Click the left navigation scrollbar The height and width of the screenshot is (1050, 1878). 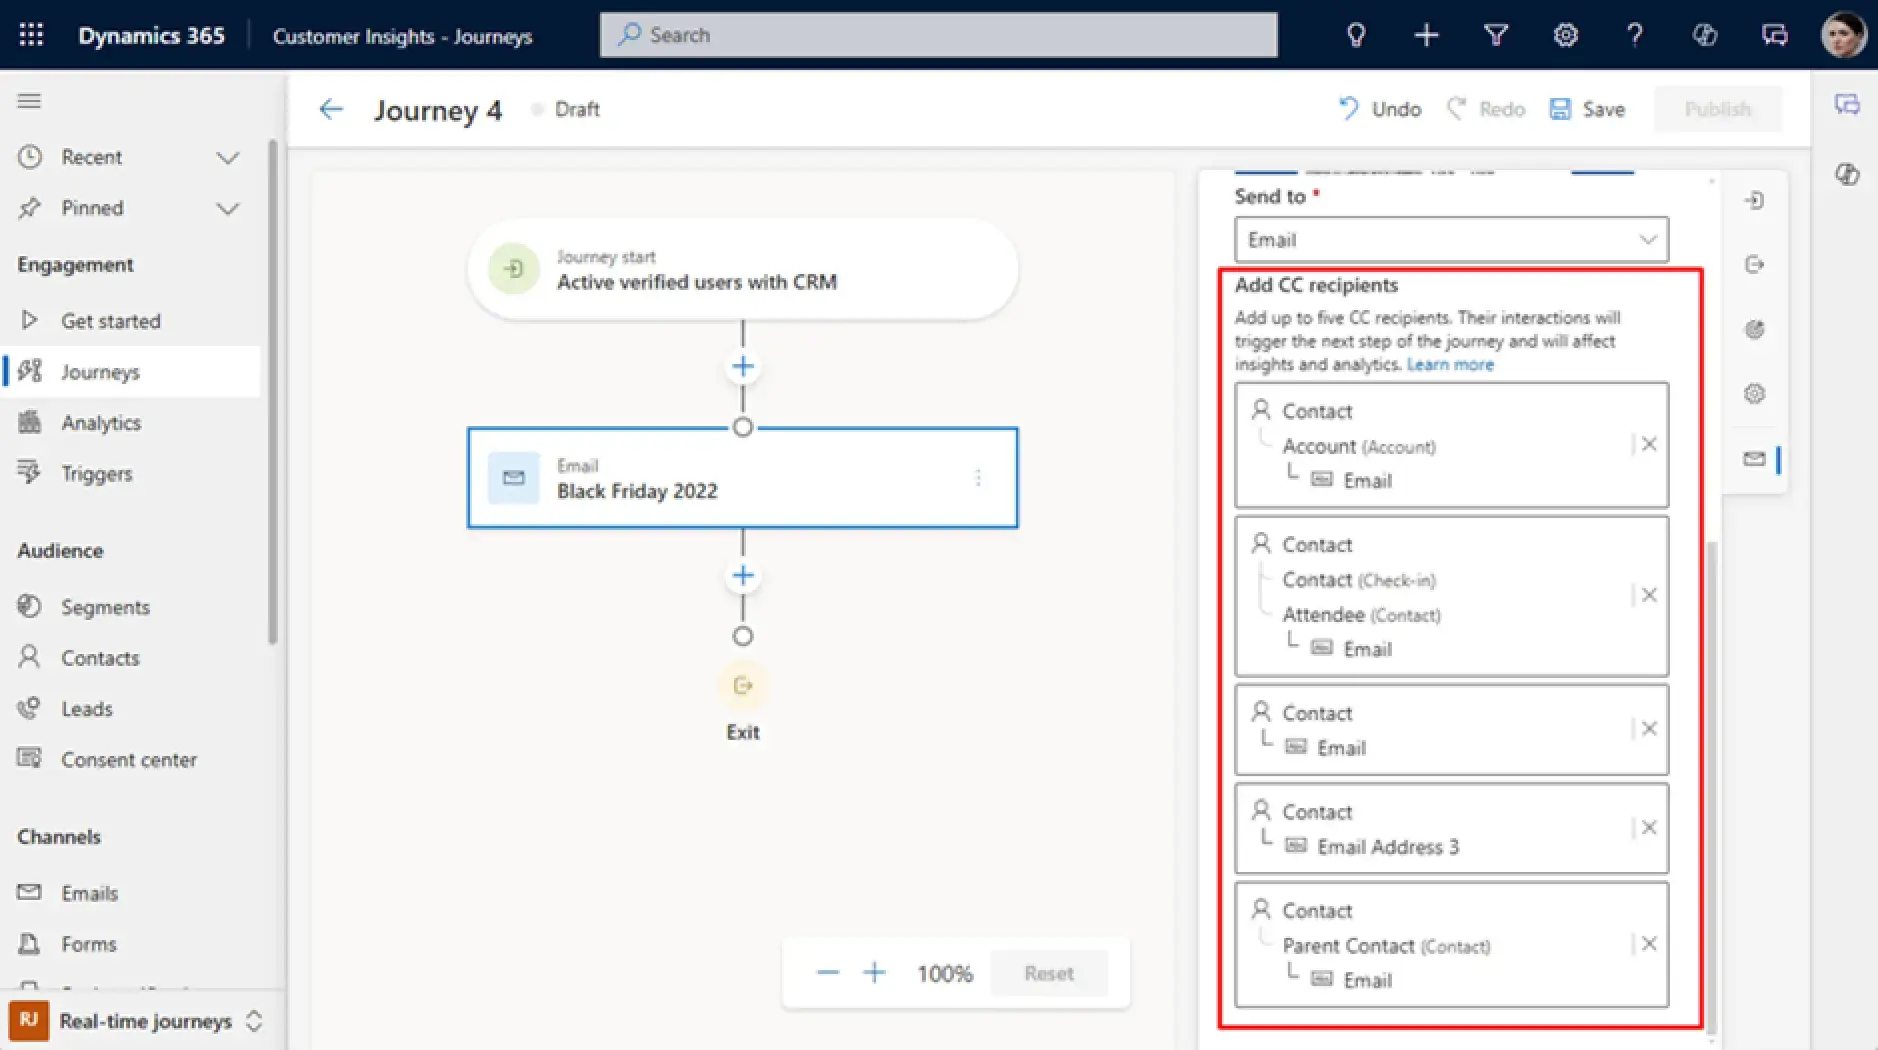click(273, 392)
